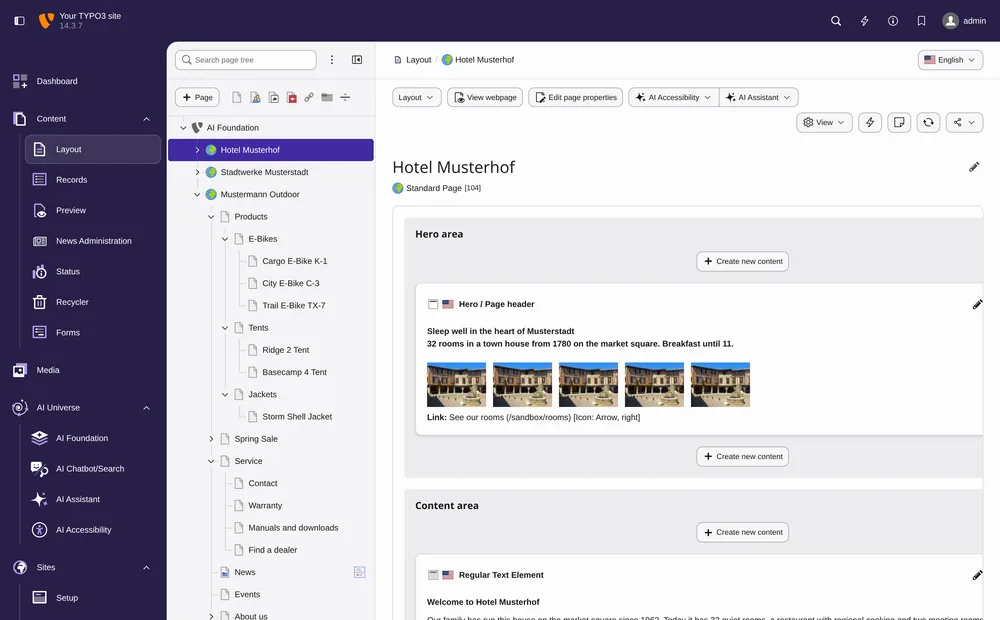Open the View settings dropdown
1000x620 pixels.
tap(825, 122)
